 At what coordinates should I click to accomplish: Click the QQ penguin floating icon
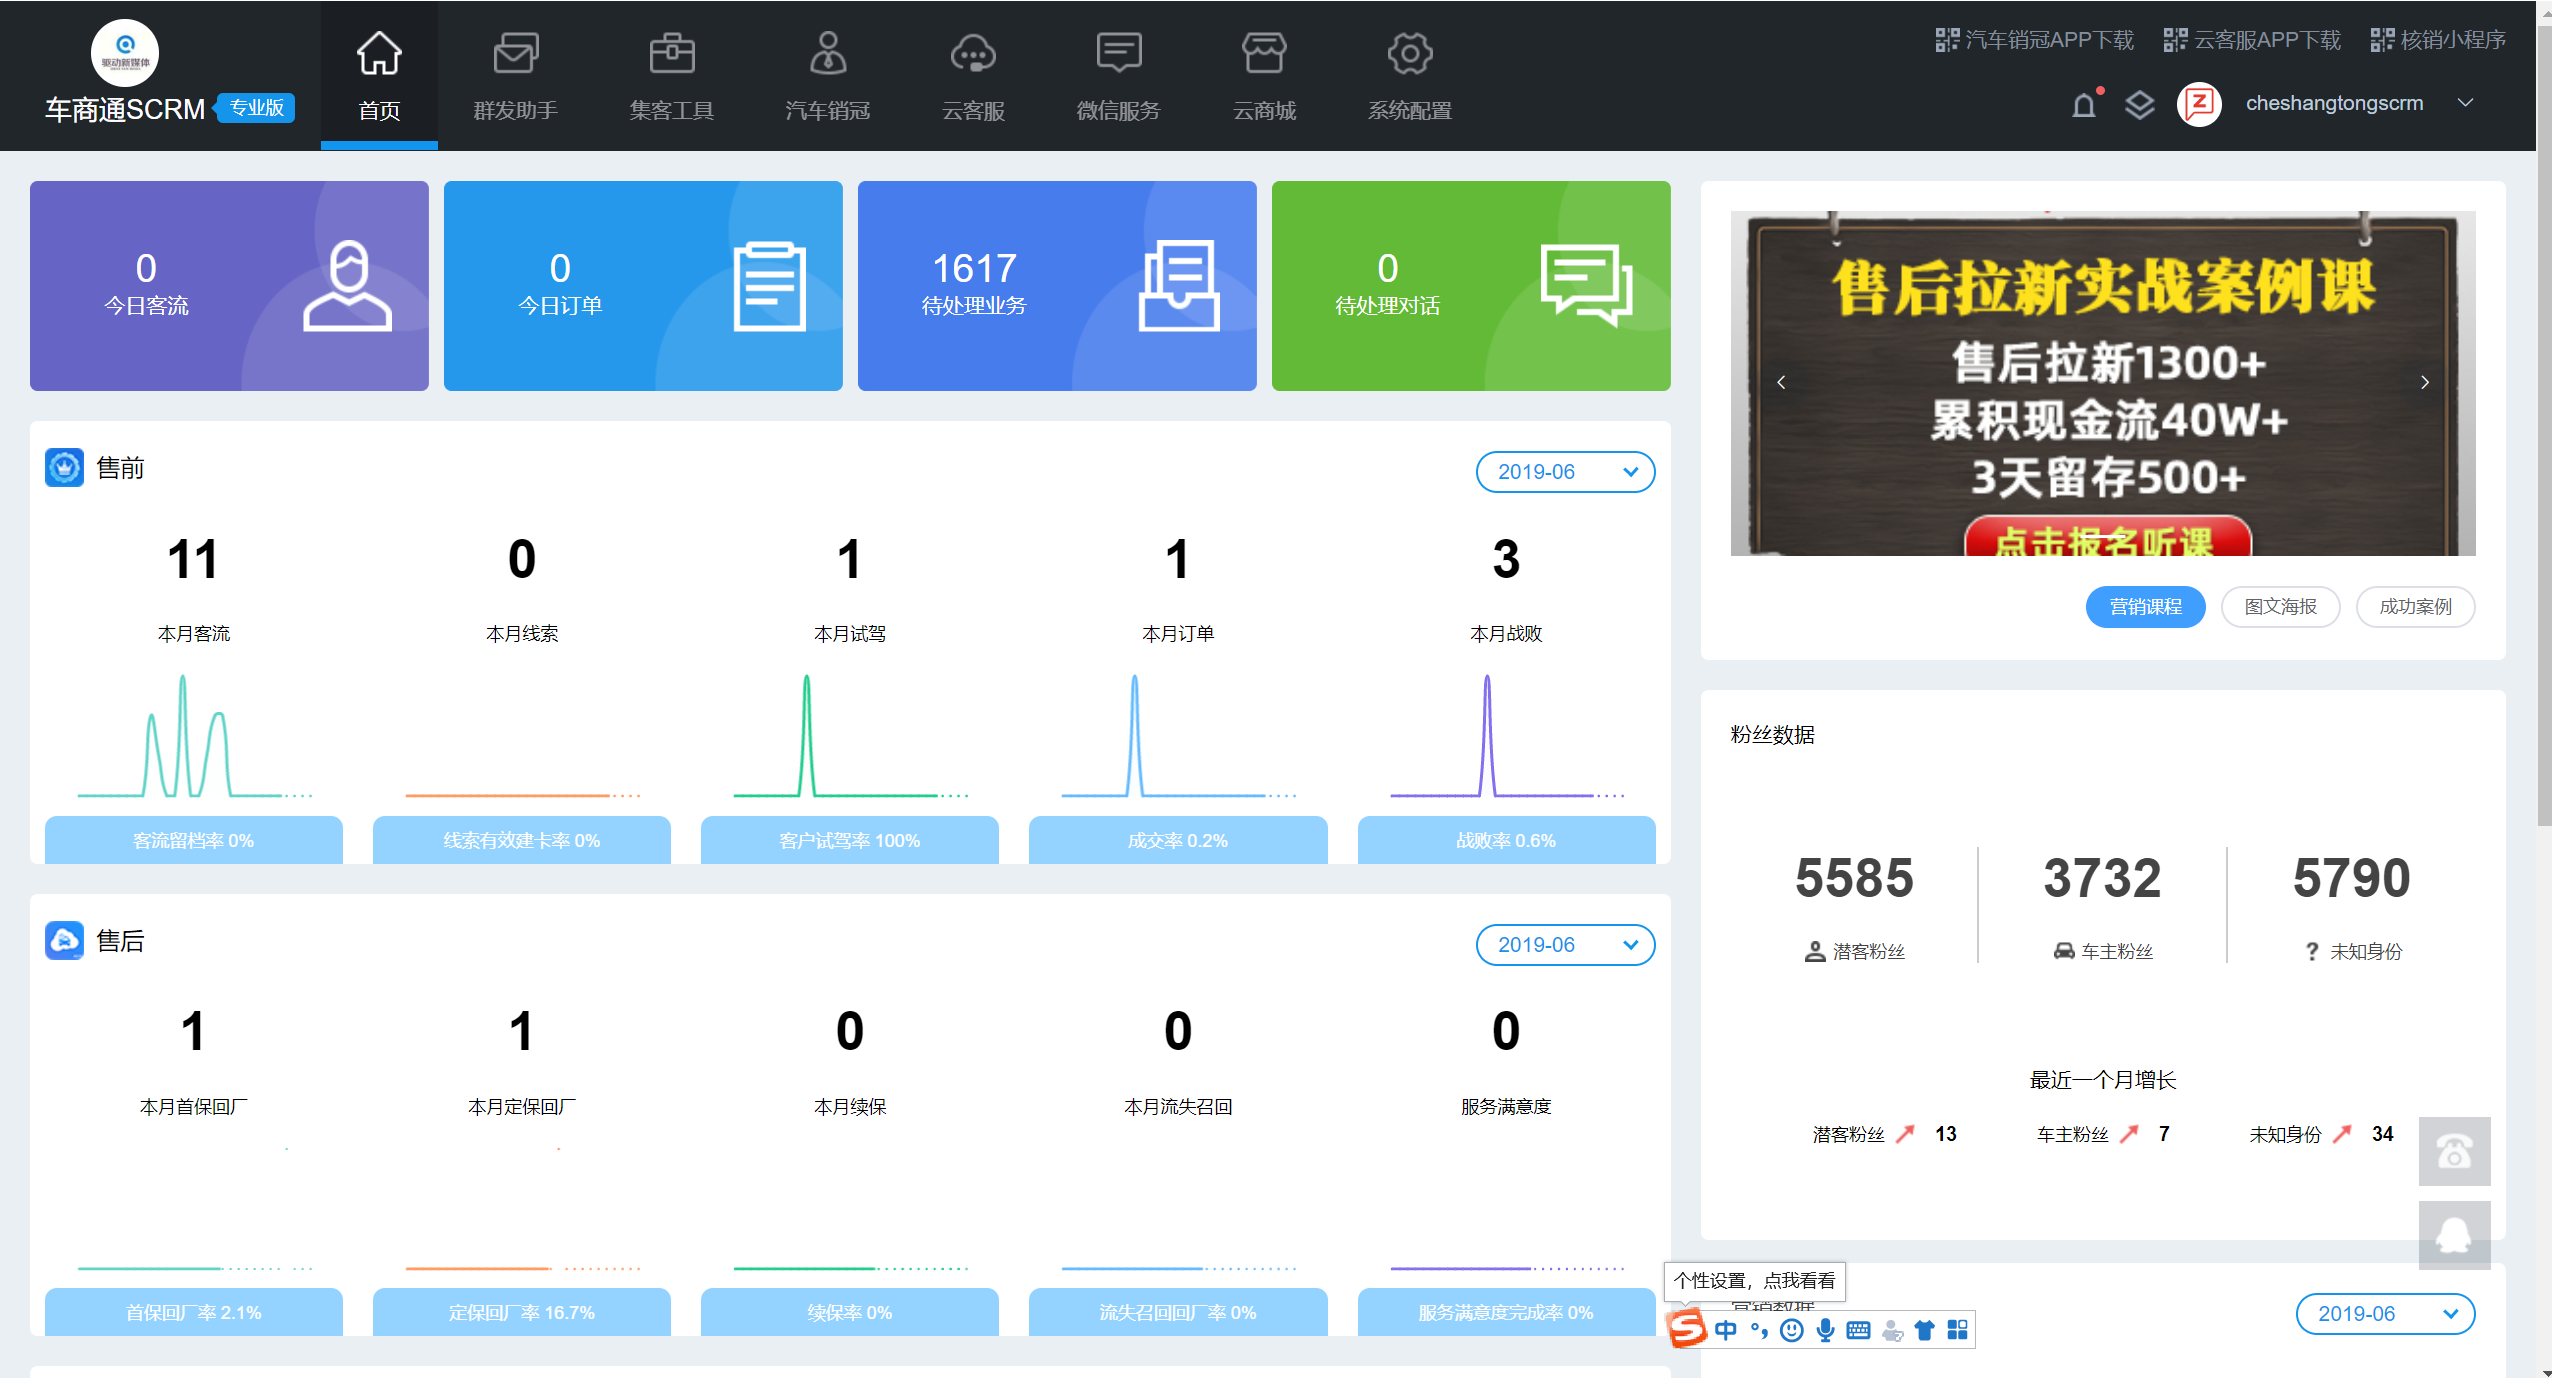click(2453, 1235)
